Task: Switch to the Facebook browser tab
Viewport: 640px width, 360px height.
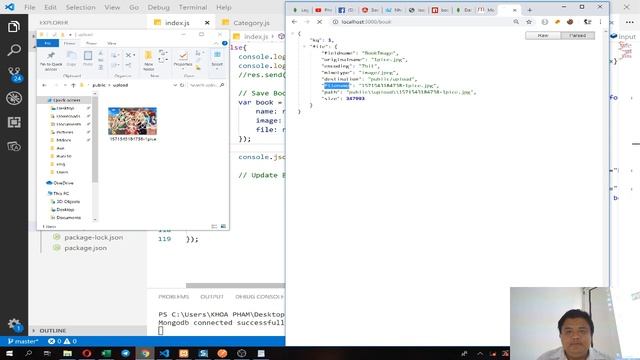Action: pyautogui.click(x=346, y=10)
